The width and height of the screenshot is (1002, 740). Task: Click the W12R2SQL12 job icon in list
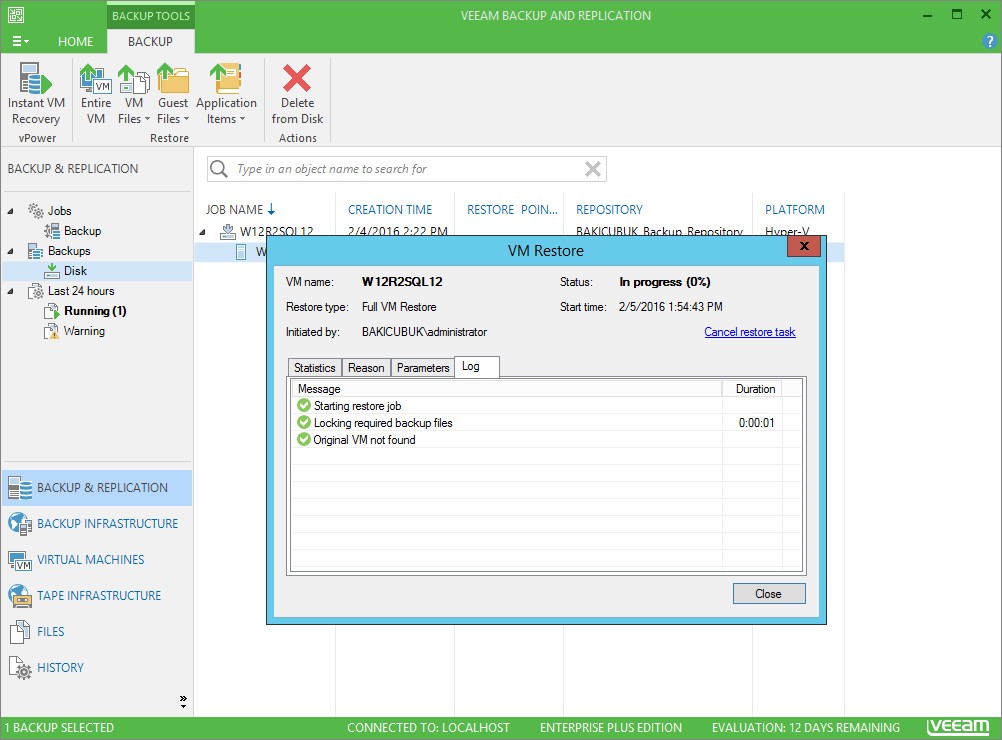(x=227, y=231)
